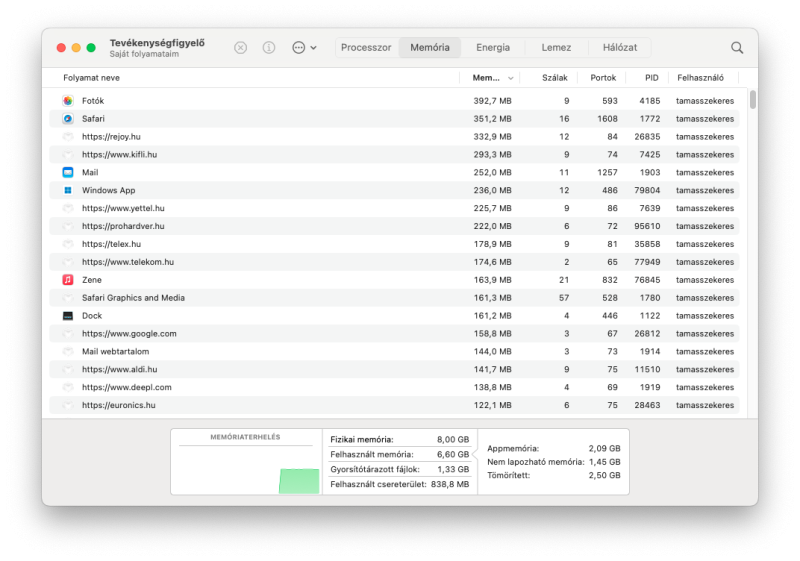The image size is (800, 561).
Task: Click the Appmemória 2,09 GB value
Action: 604,449
